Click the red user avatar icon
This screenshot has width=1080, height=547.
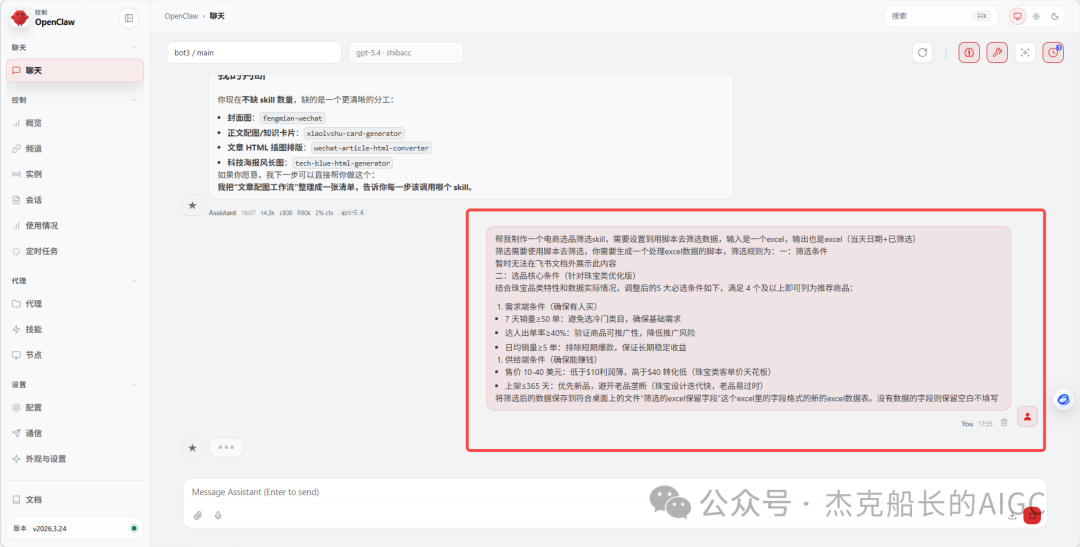coord(1028,417)
